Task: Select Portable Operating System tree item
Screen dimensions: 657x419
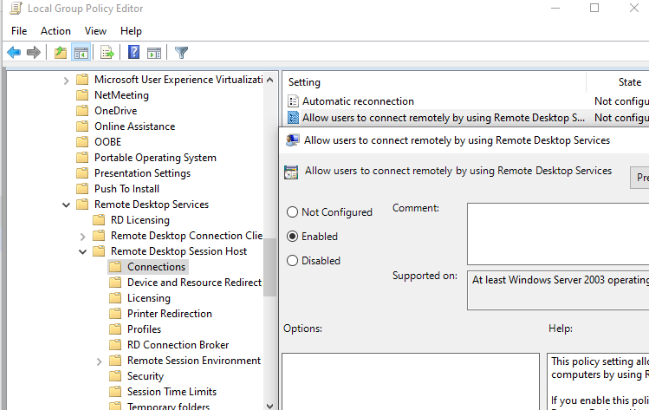Action: pos(155,158)
